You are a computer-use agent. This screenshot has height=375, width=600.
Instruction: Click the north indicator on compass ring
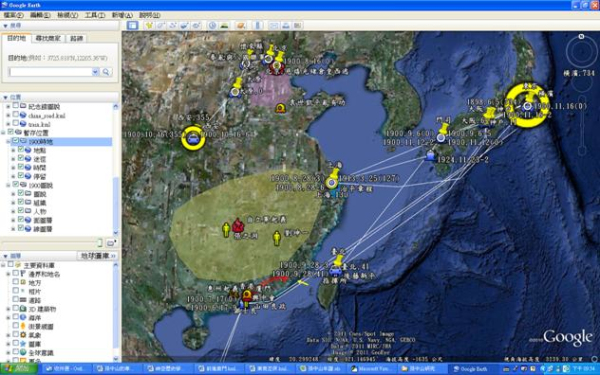(581, 36)
